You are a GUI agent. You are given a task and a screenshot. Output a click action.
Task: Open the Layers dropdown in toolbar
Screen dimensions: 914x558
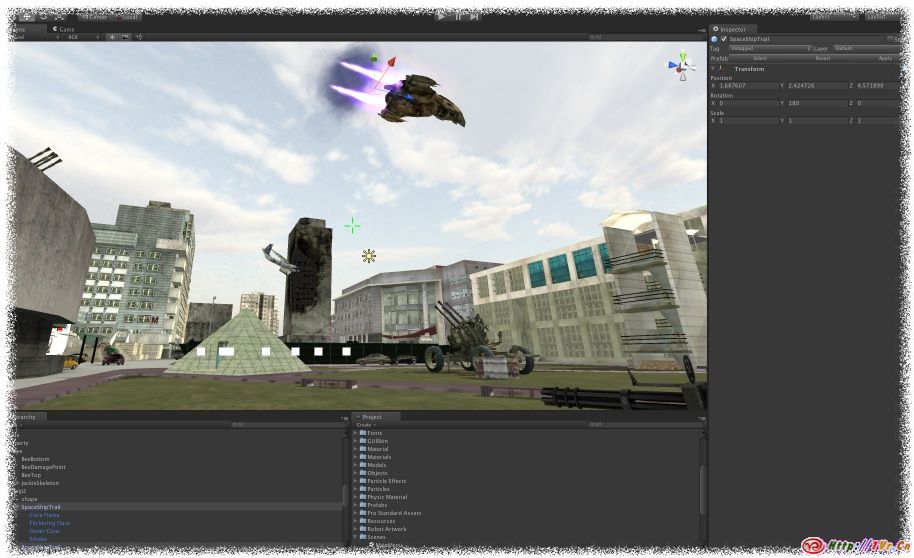click(833, 16)
